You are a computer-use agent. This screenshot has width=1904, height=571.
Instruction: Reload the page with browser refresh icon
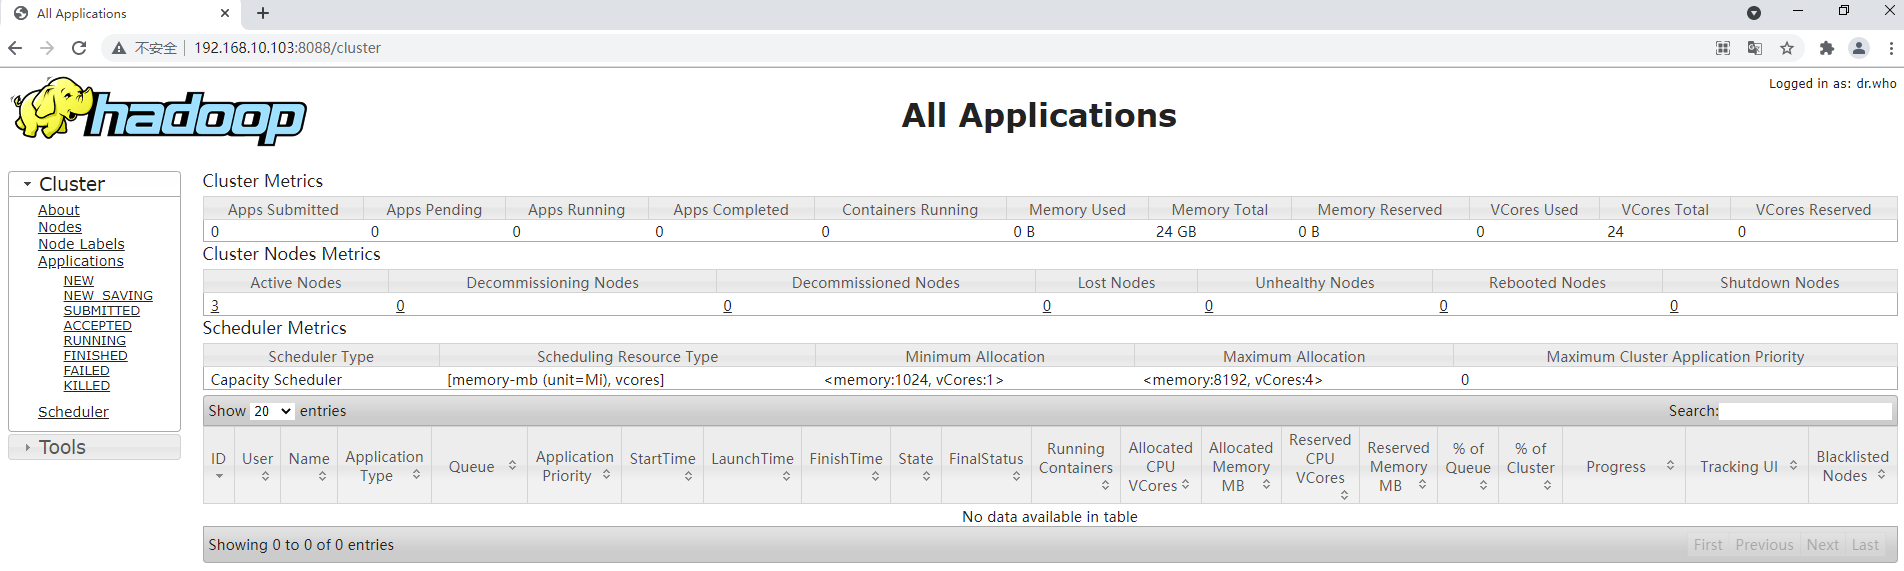tap(79, 48)
